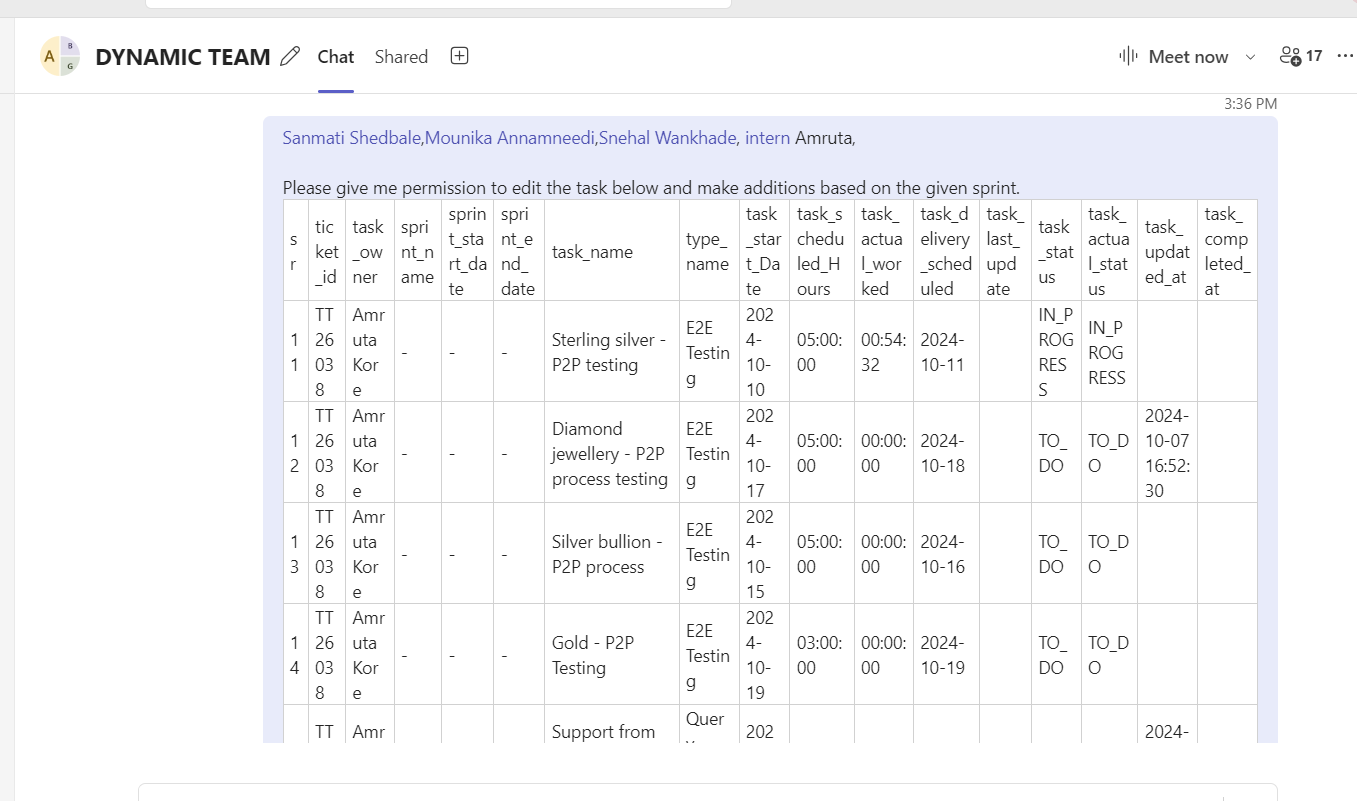
Task: Expand Meet now options dropdown arrow
Action: point(1250,57)
